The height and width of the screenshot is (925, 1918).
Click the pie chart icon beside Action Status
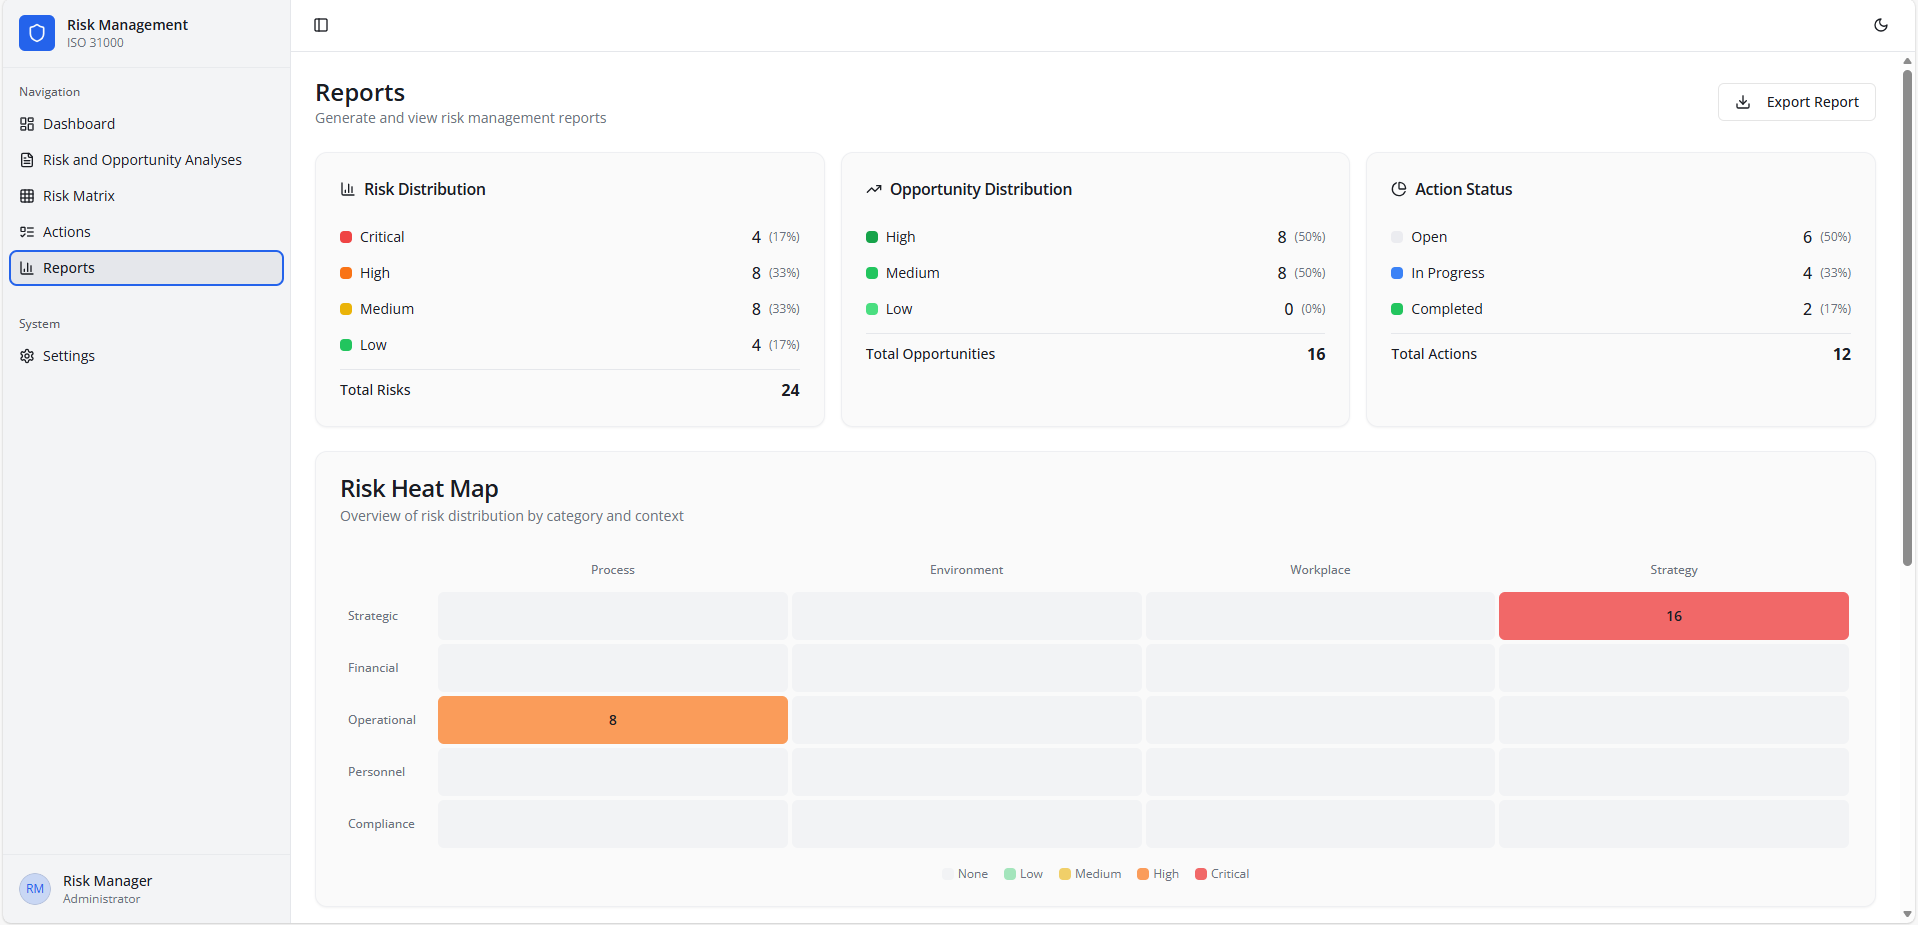(1398, 188)
